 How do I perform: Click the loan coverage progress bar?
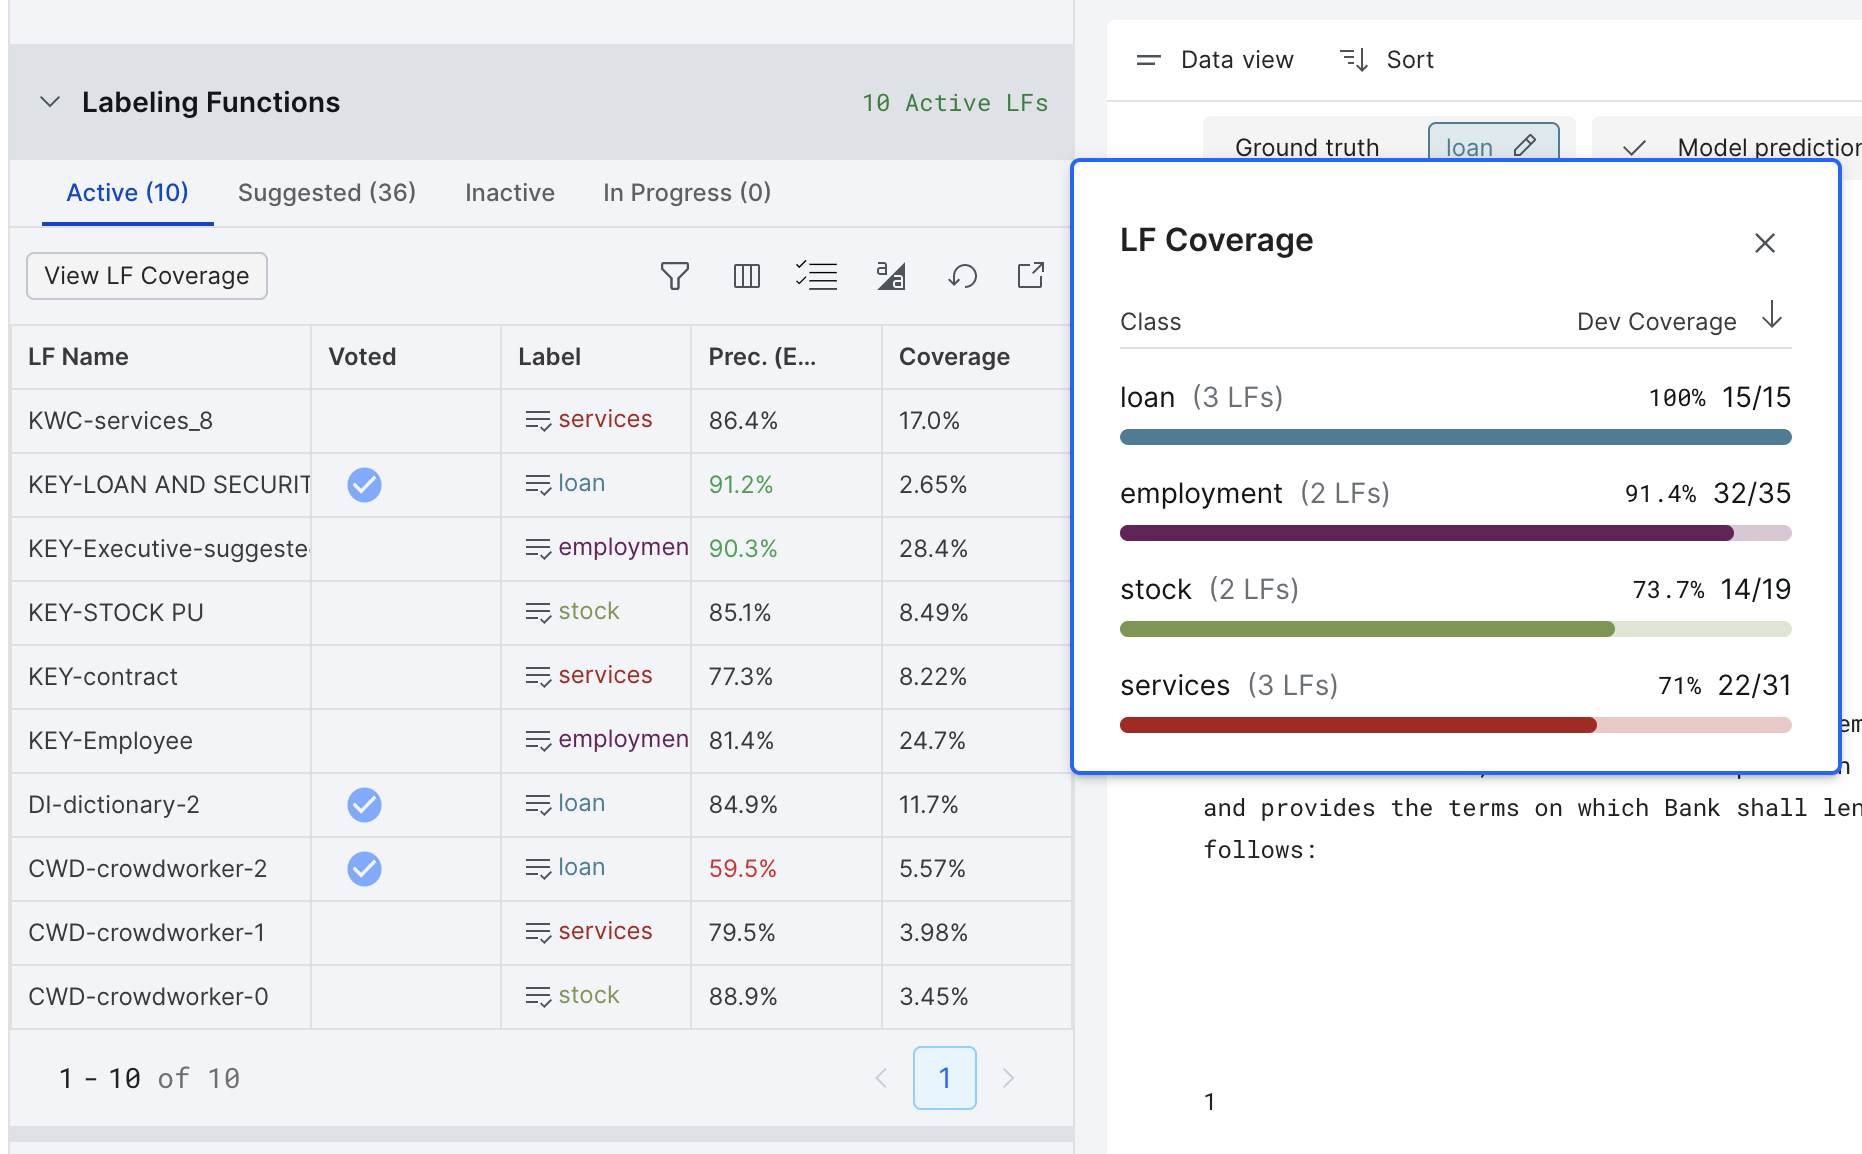pyautogui.click(x=1455, y=437)
